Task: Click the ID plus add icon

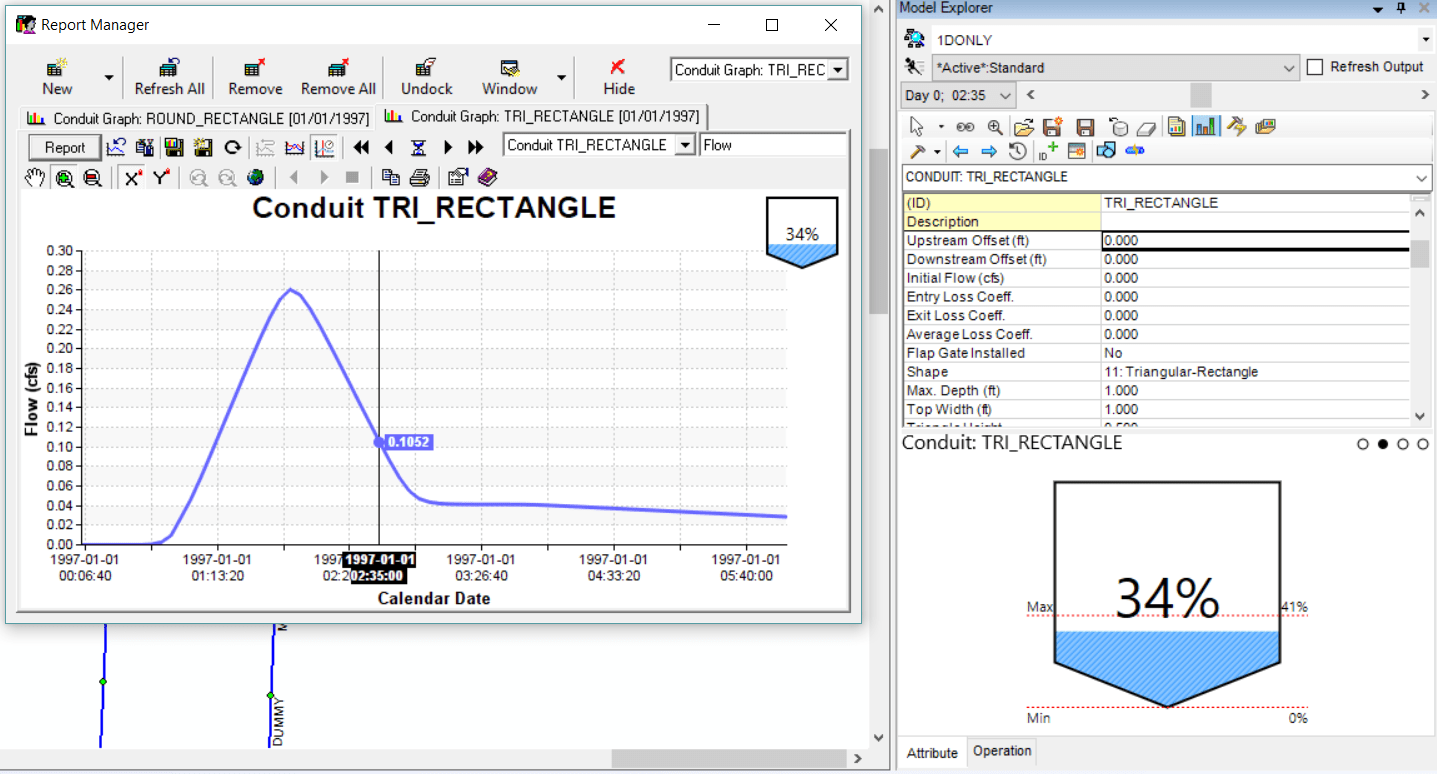Action: 1048,151
